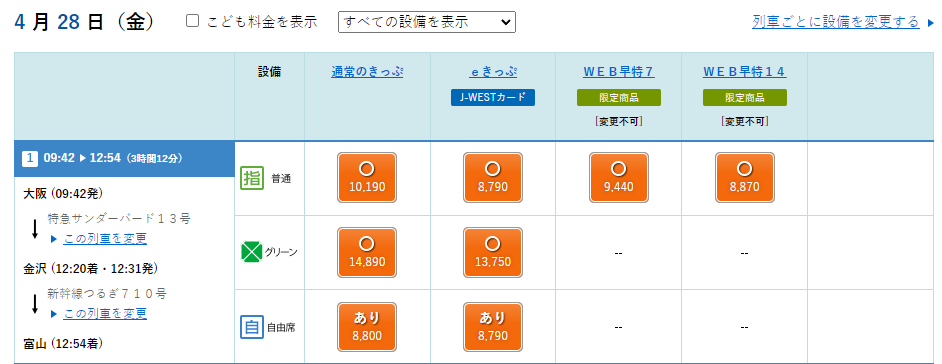Select 8,870 yen WEB早特14 ticket
This screenshot has height=364, width=942.
click(744, 178)
